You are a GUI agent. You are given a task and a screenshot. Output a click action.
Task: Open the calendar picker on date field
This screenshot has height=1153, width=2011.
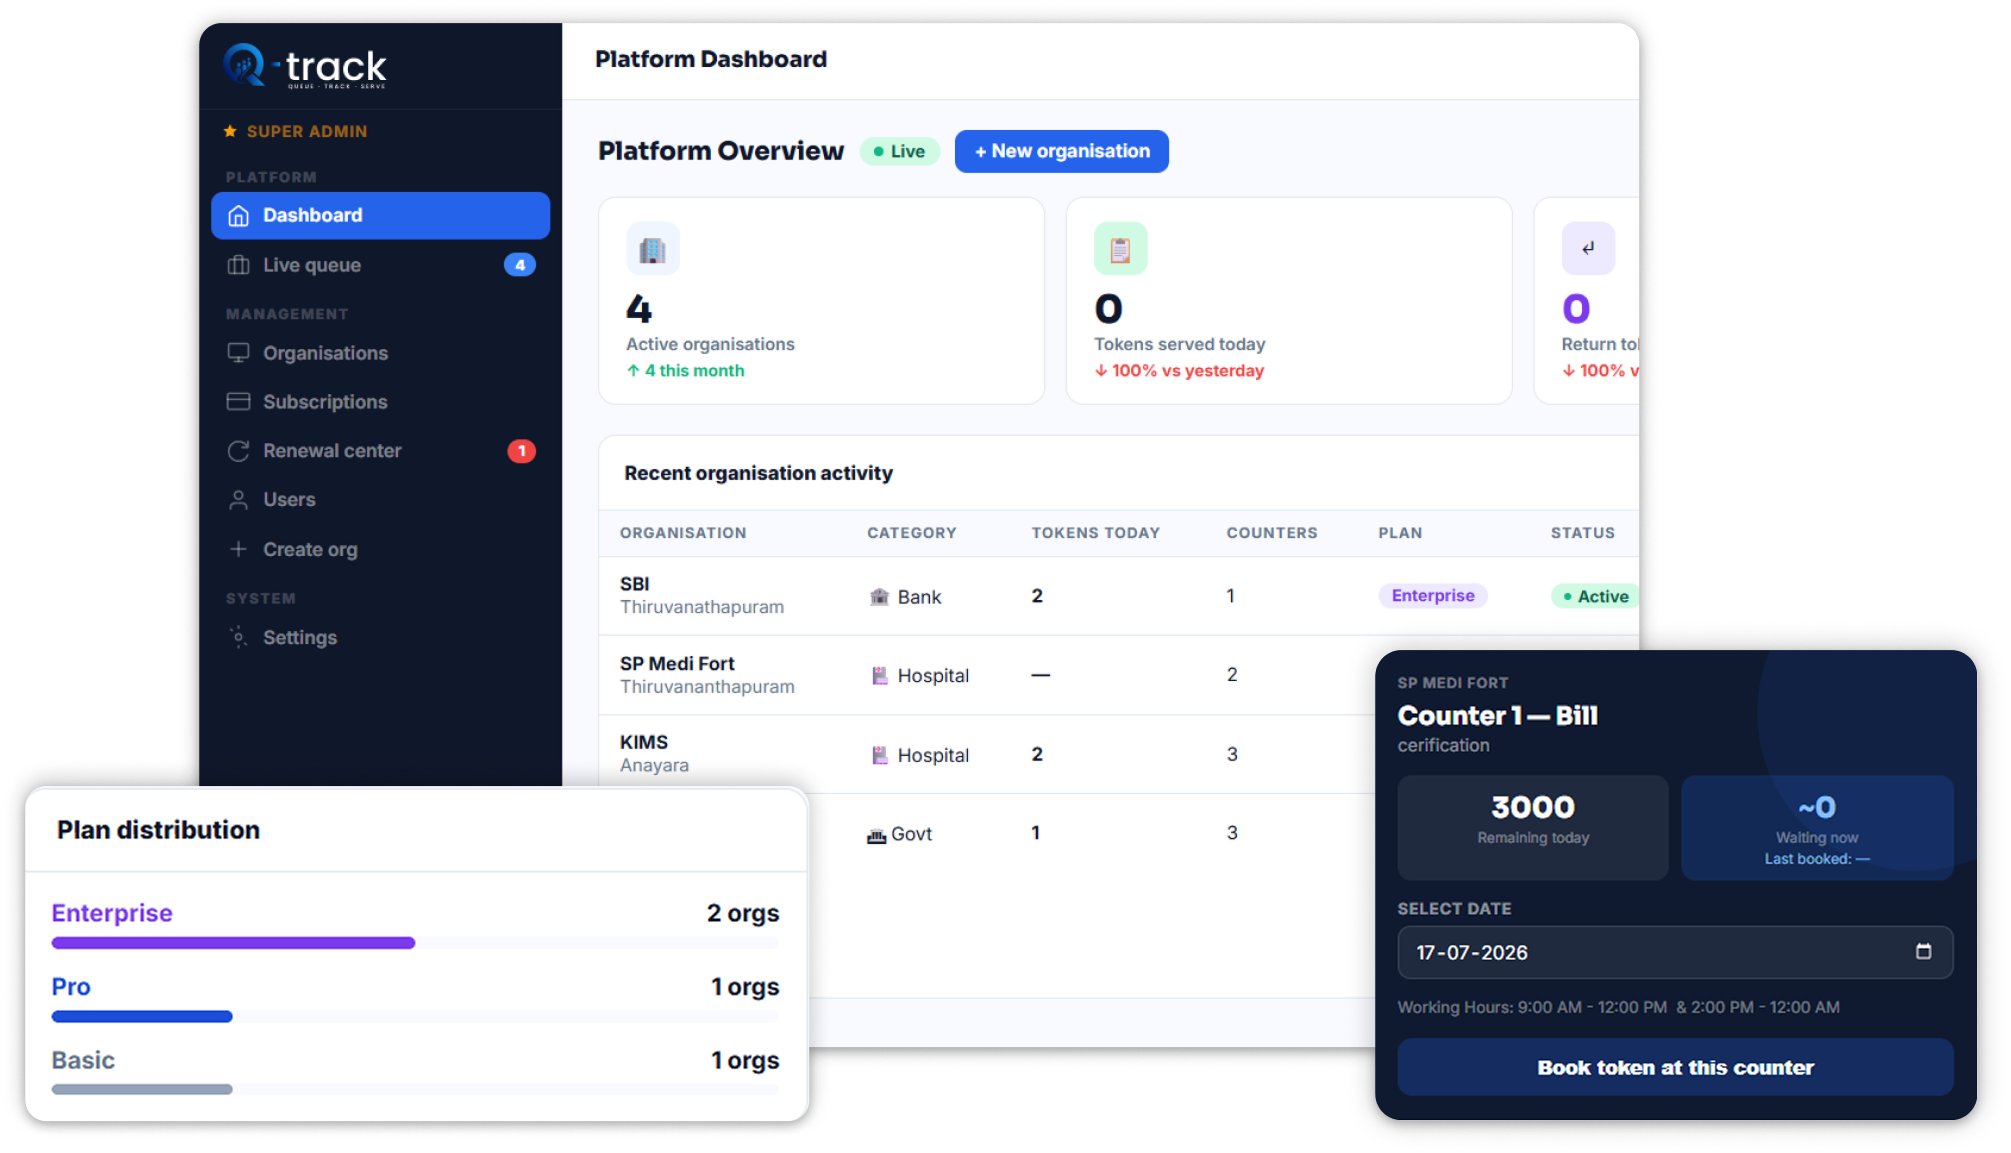pyautogui.click(x=1922, y=951)
